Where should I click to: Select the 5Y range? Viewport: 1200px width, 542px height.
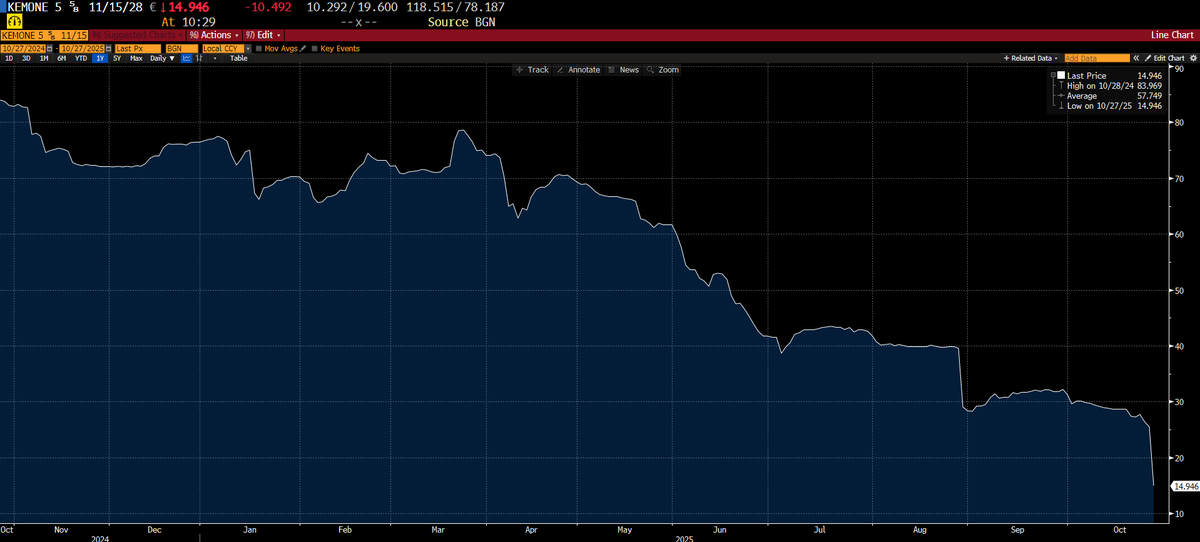[x=117, y=58]
